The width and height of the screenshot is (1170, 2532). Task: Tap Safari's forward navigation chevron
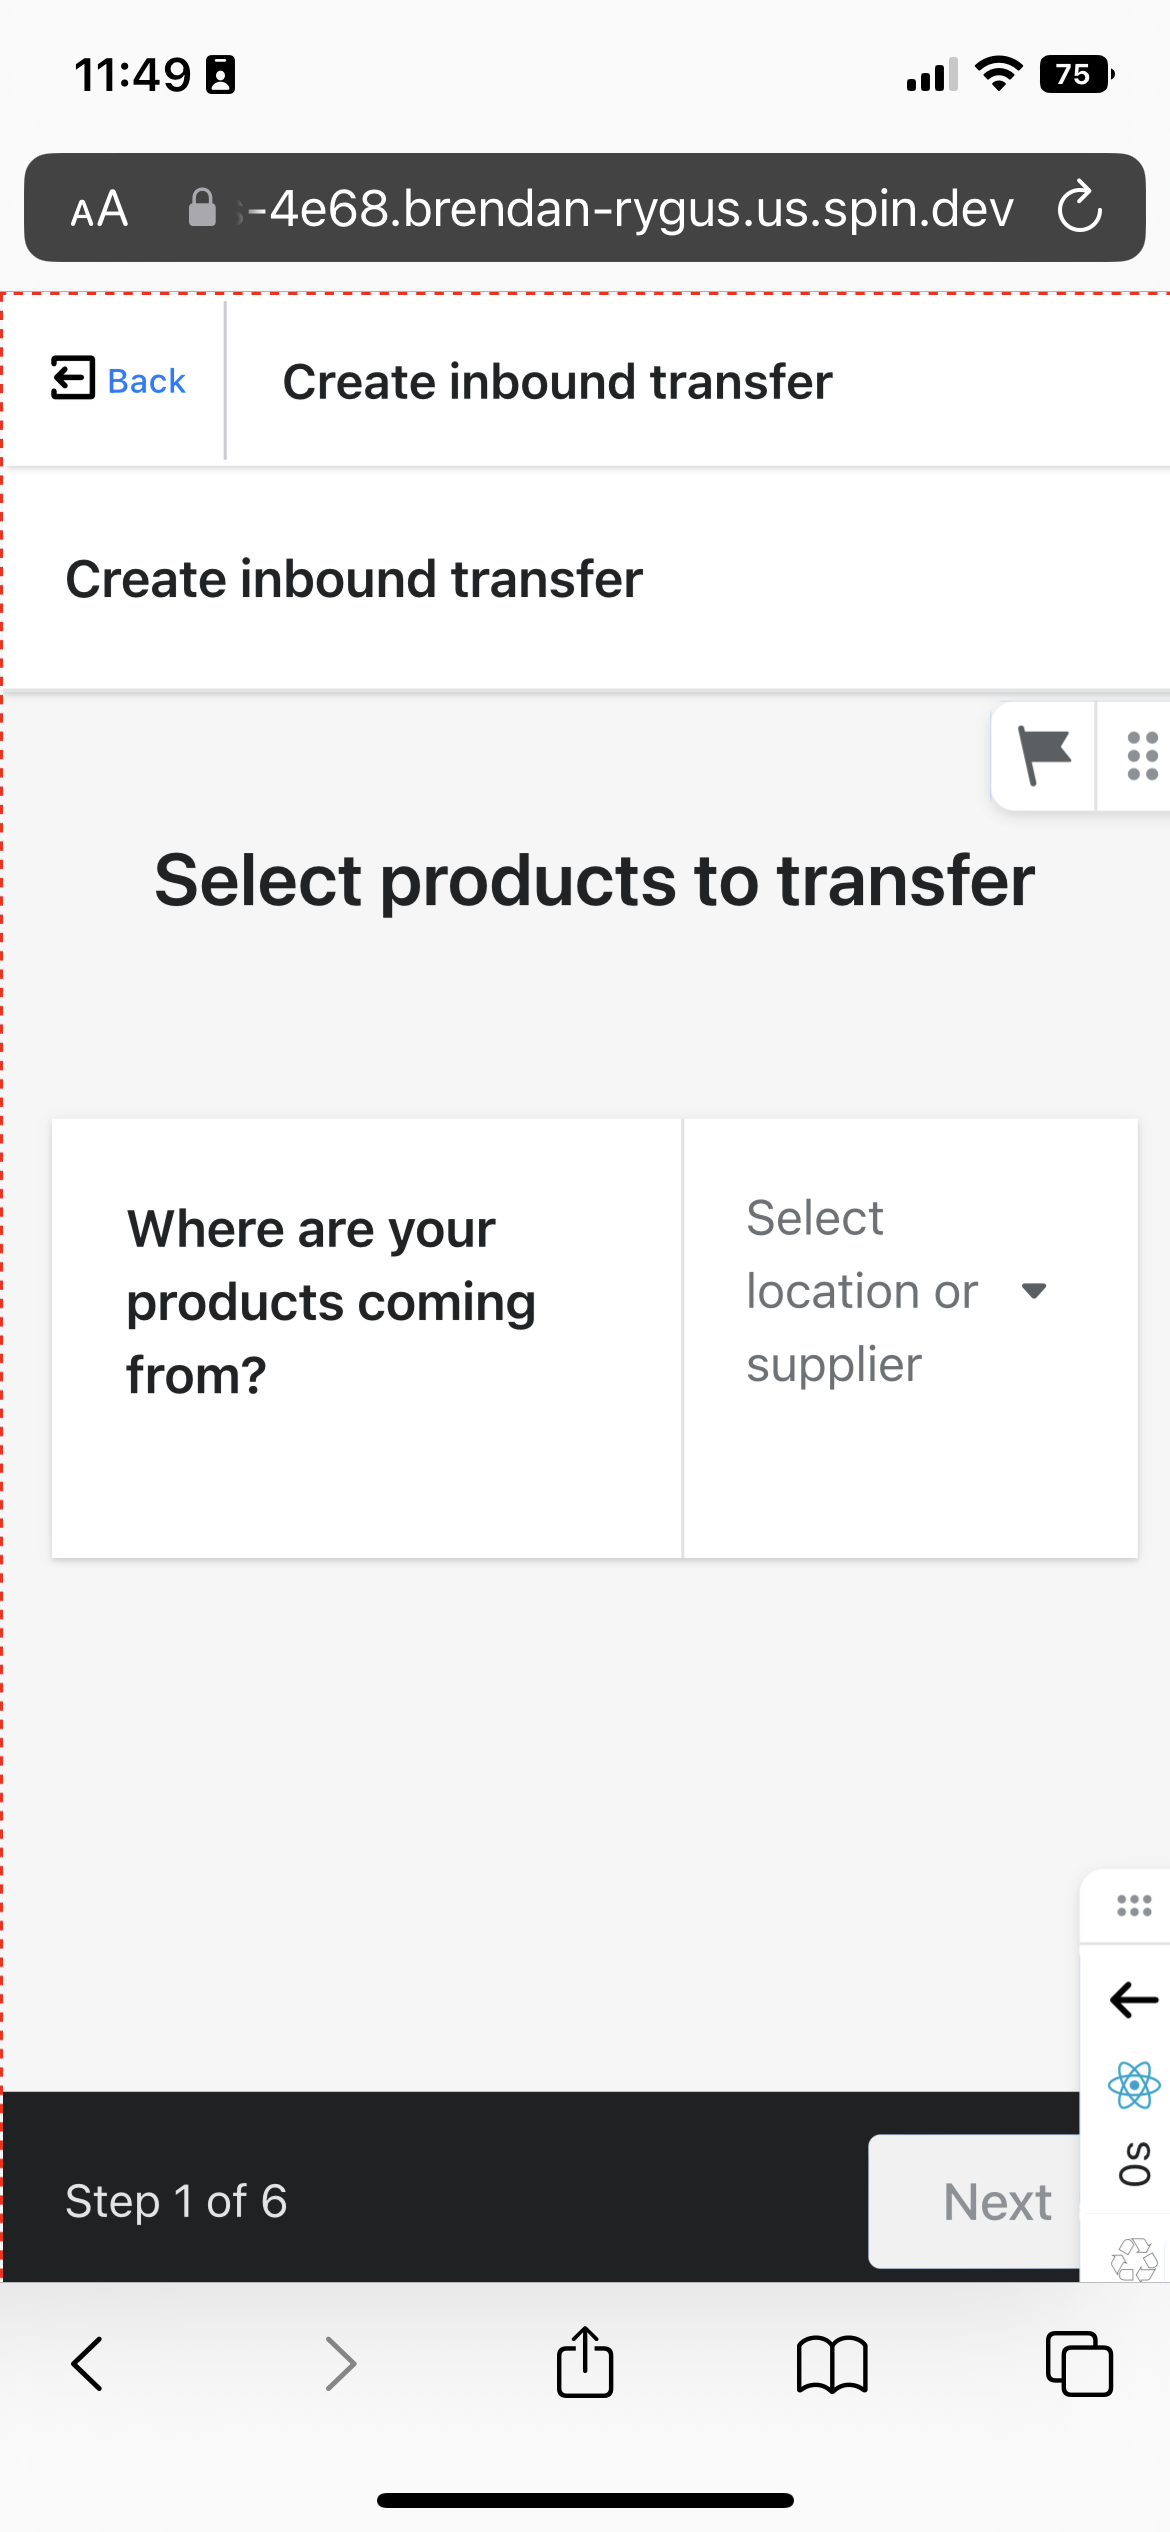click(x=340, y=2366)
